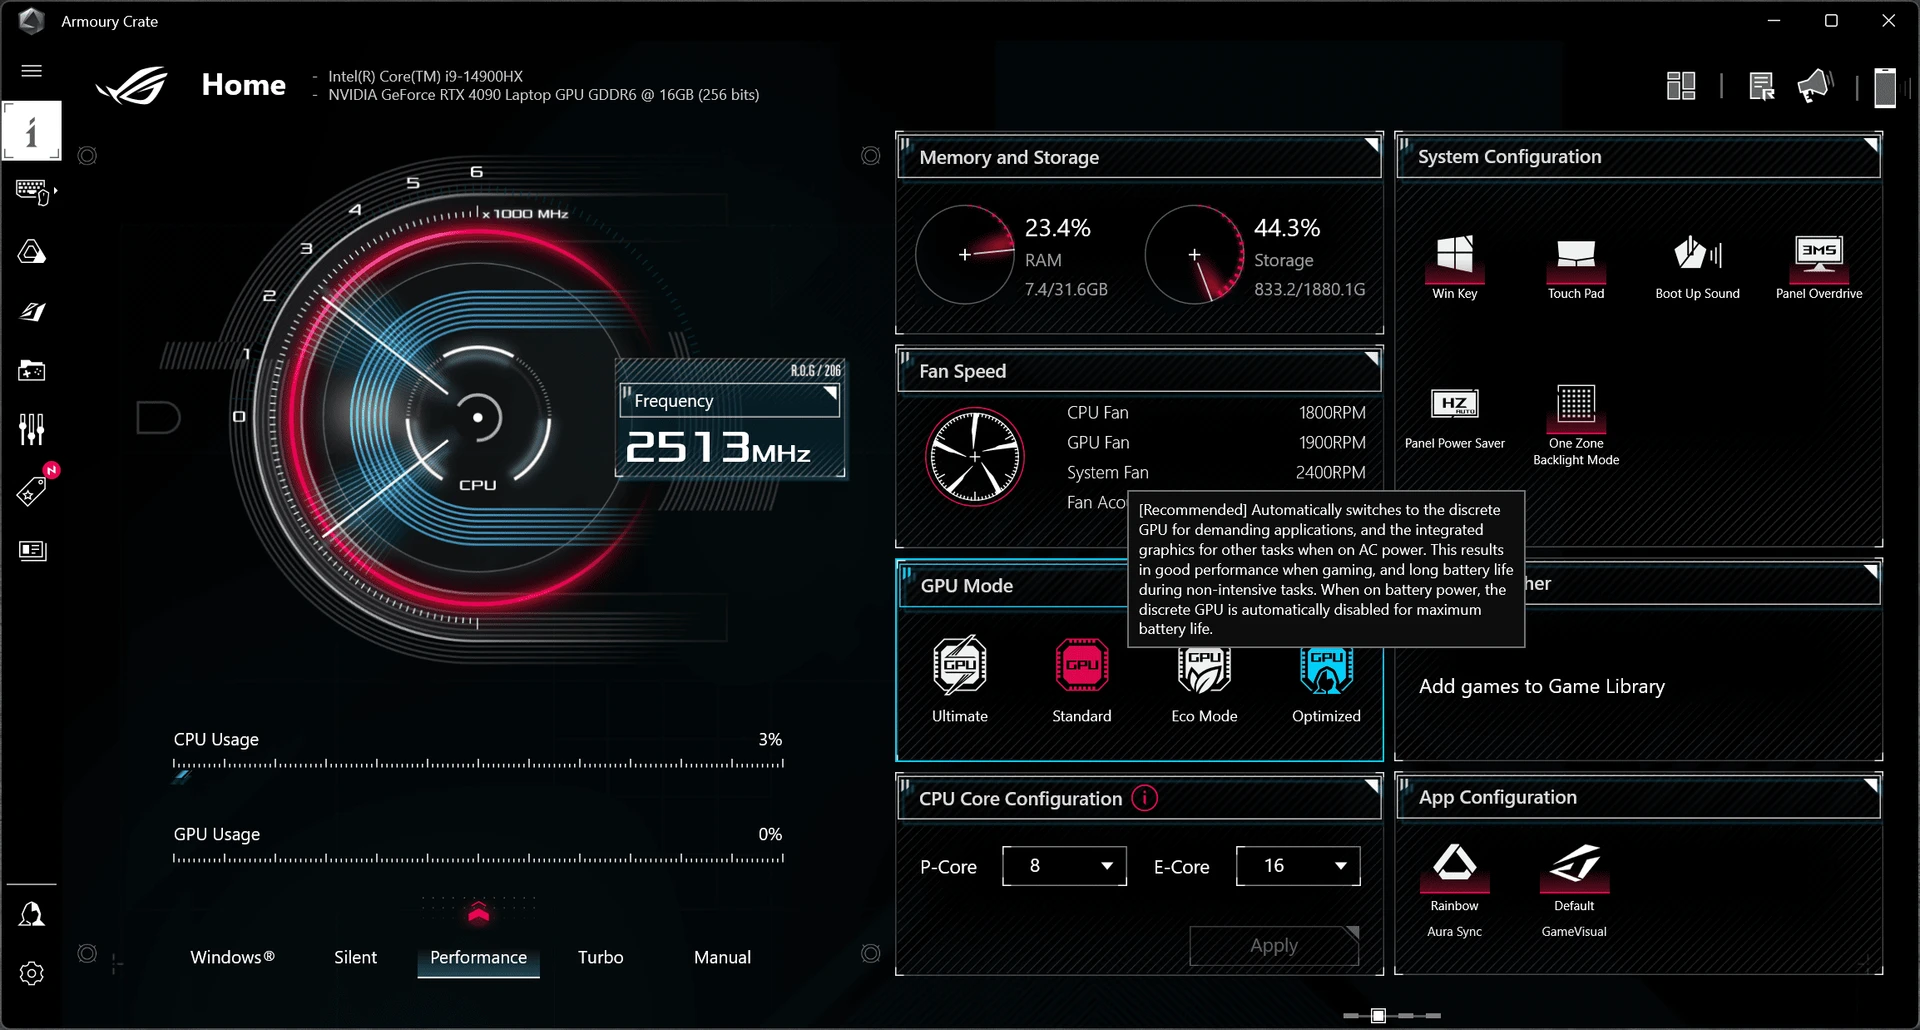Switch to Silent operating mode
Image resolution: width=1920 pixels, height=1030 pixels.
click(355, 957)
